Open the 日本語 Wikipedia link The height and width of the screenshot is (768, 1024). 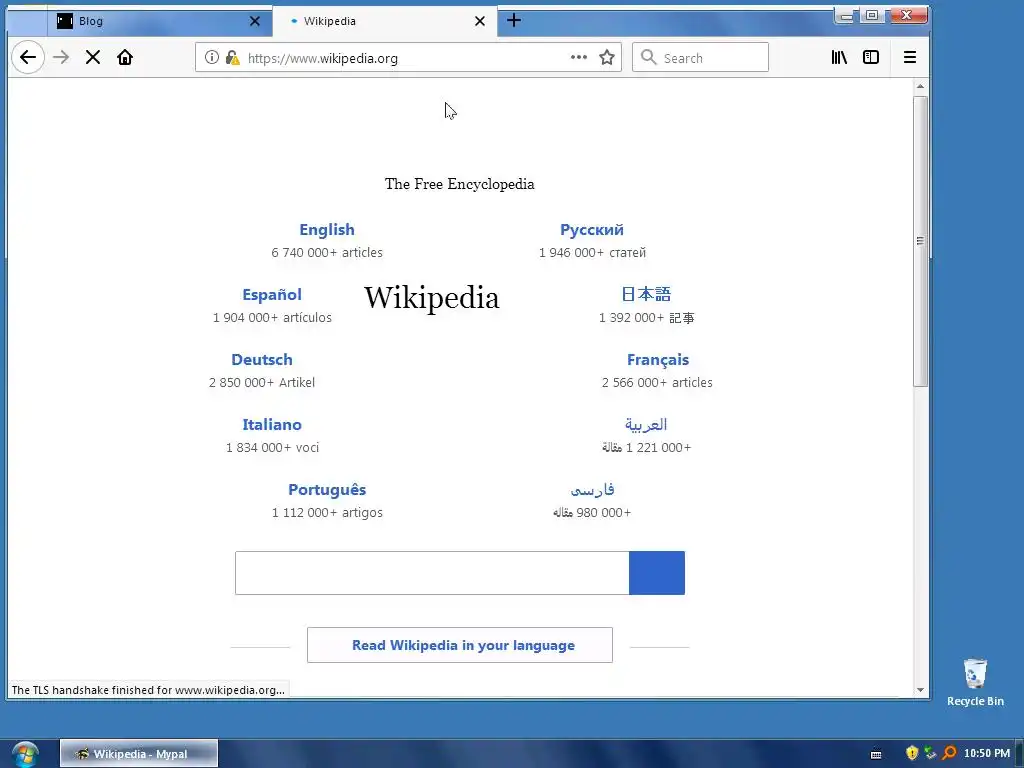[646, 295]
